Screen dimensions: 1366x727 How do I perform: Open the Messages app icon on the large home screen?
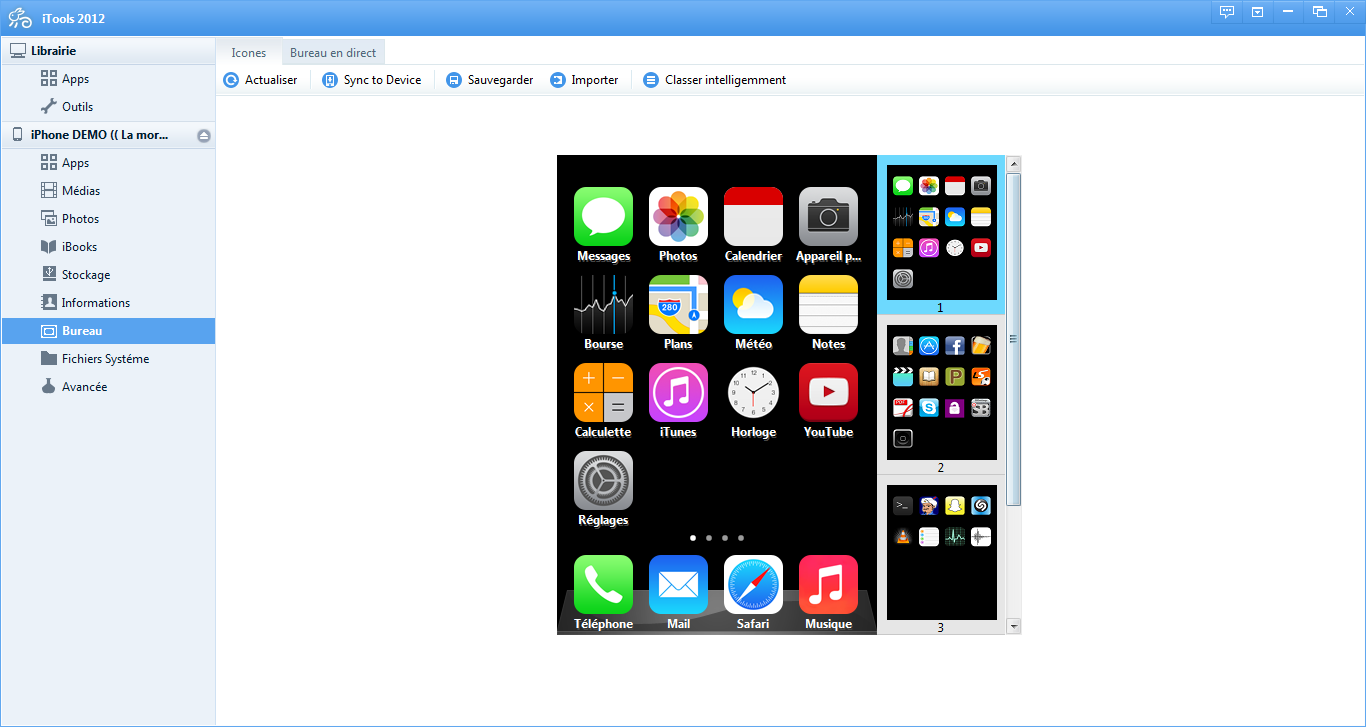603,216
